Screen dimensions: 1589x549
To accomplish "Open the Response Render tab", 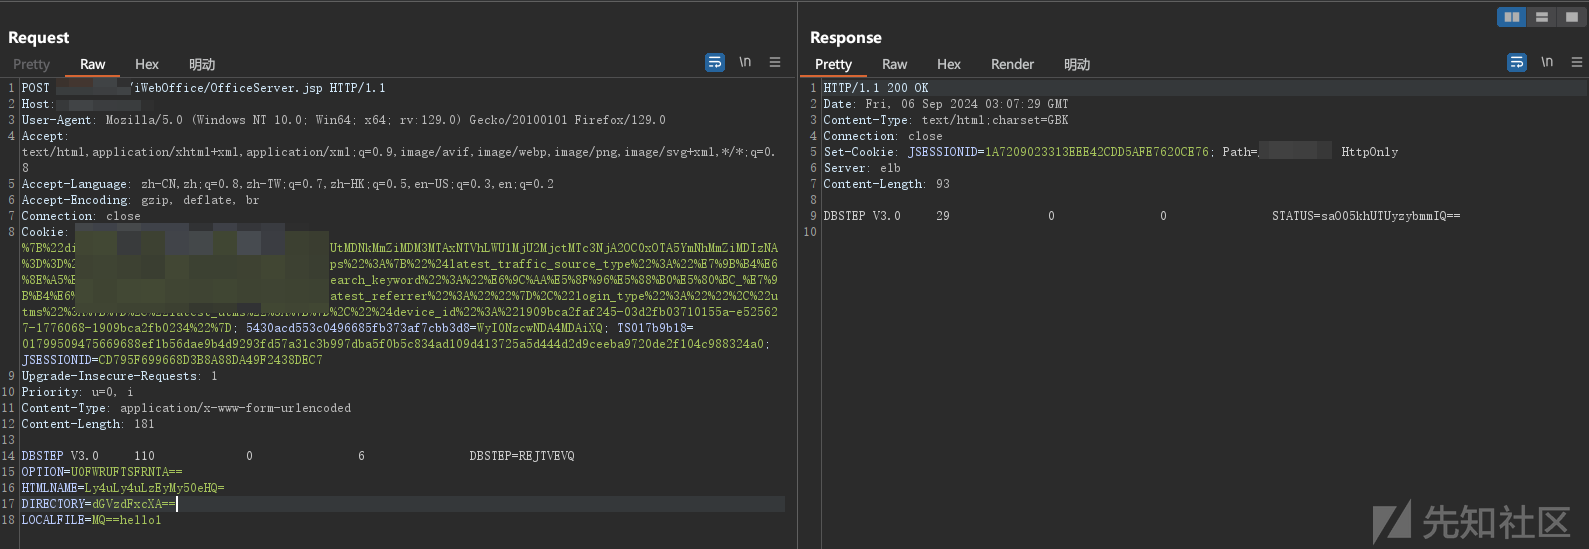I will 1013,64.
